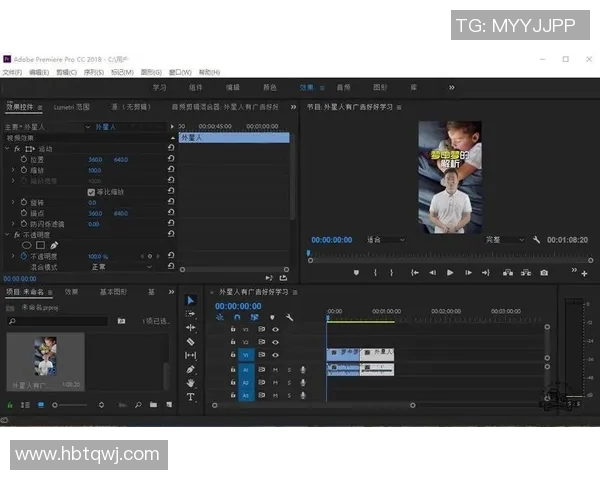600x480 pixels.
Task: Go to Out point in monitor
Action: click(x=486, y=273)
